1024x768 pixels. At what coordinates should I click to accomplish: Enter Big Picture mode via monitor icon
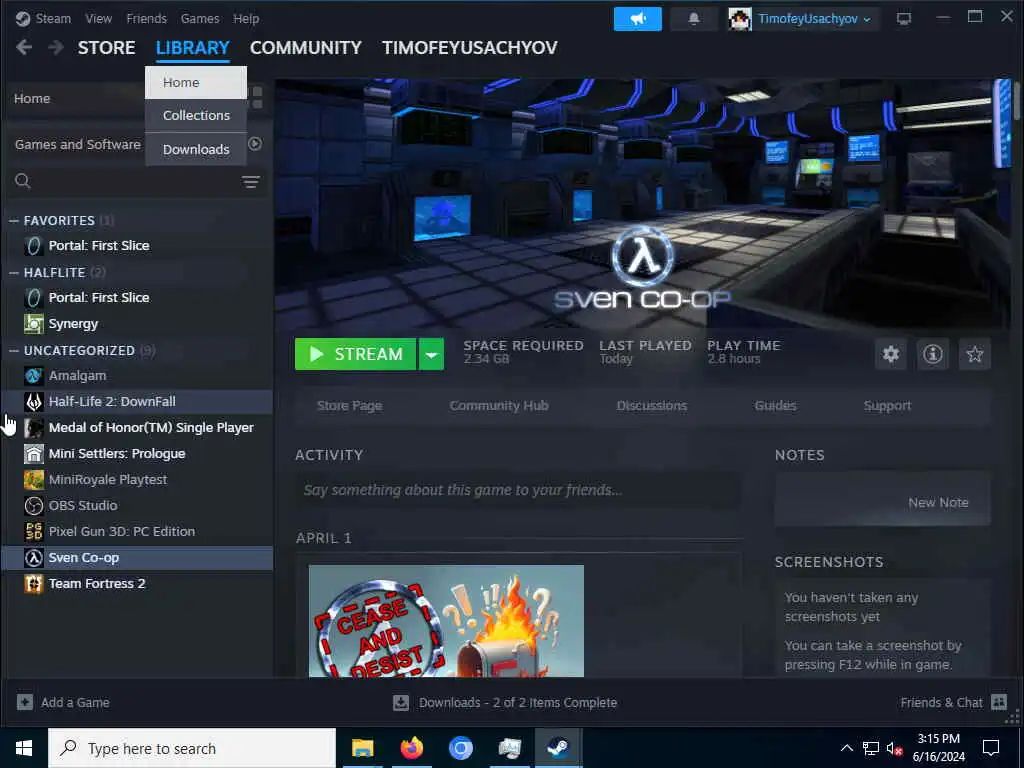904,19
